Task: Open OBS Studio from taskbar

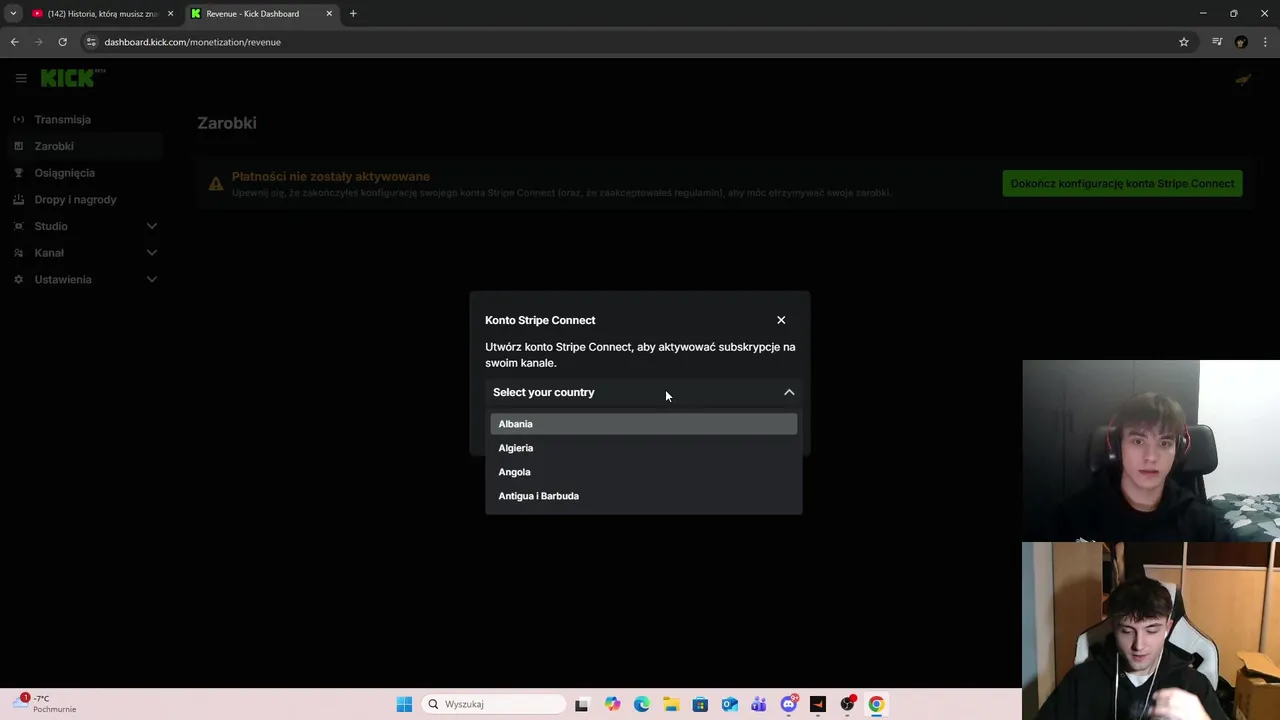Action: 847,704
